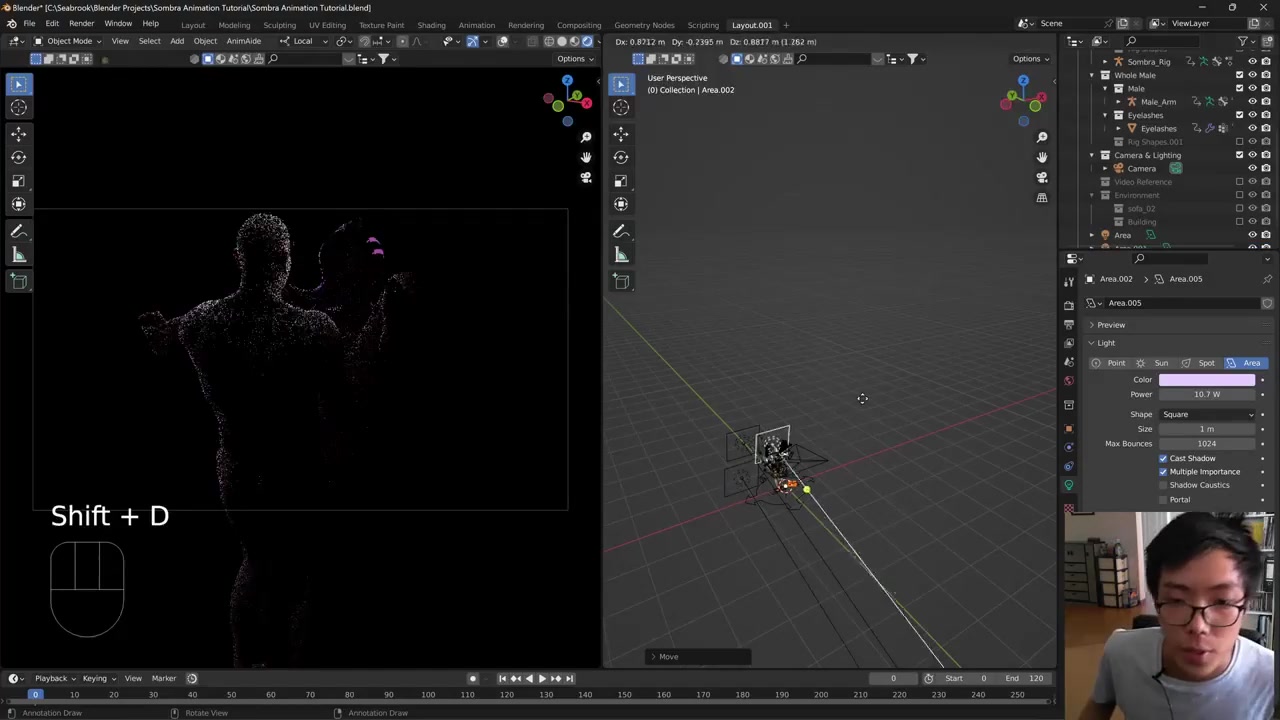Select the Cursor tool in left viewport
1280x720 pixels.
coord(19,107)
